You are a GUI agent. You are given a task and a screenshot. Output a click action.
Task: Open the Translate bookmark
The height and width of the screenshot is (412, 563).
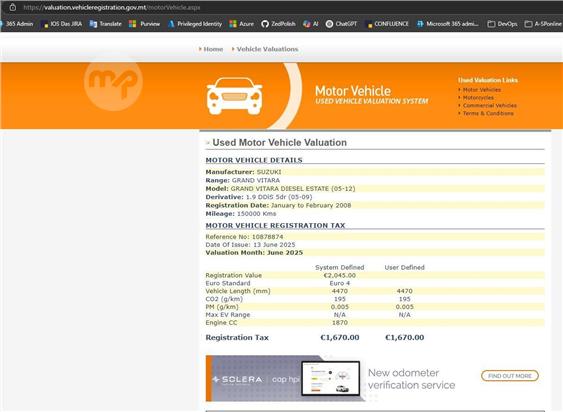(106, 24)
